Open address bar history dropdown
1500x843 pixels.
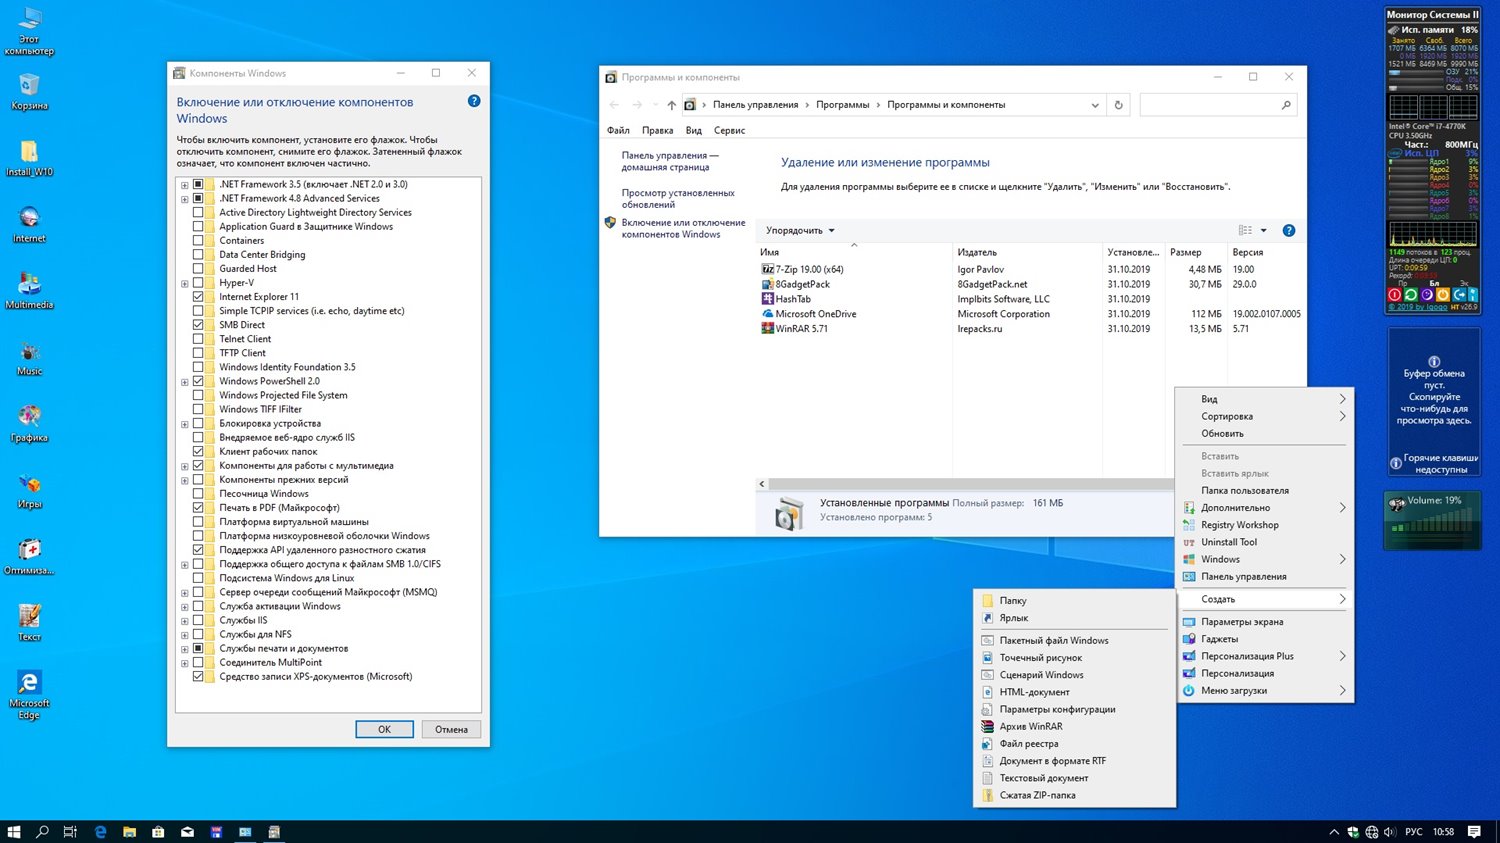pos(1095,104)
